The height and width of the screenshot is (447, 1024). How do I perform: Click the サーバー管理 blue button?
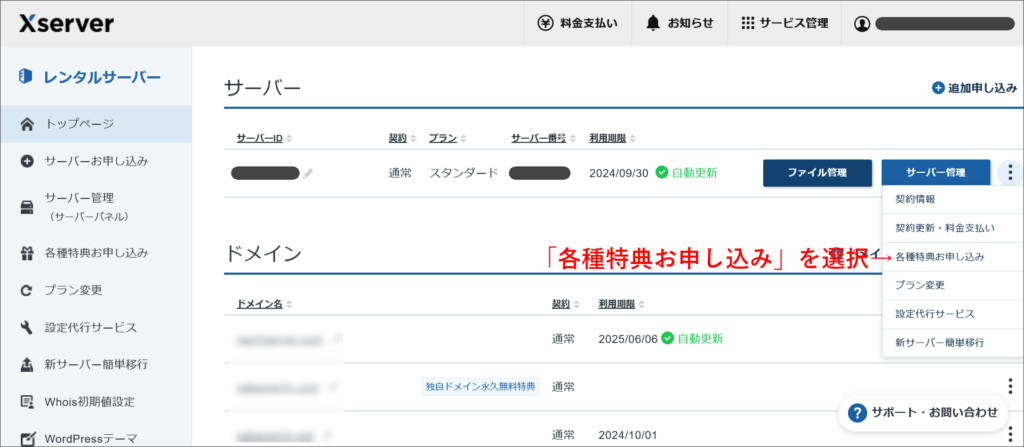(x=936, y=173)
